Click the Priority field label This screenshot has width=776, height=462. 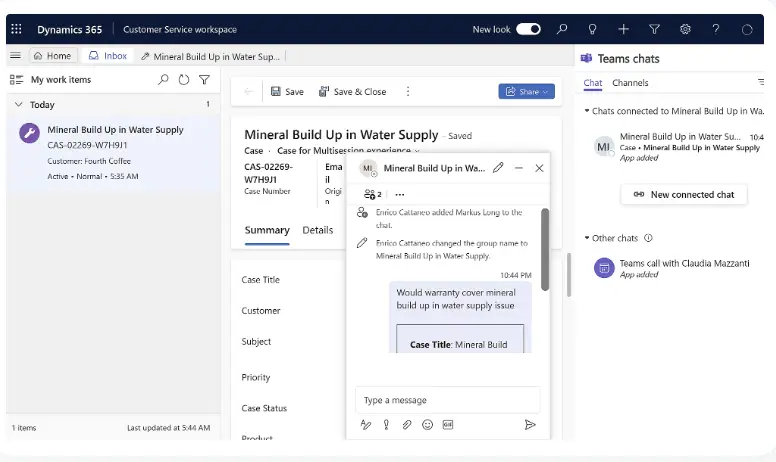point(256,377)
